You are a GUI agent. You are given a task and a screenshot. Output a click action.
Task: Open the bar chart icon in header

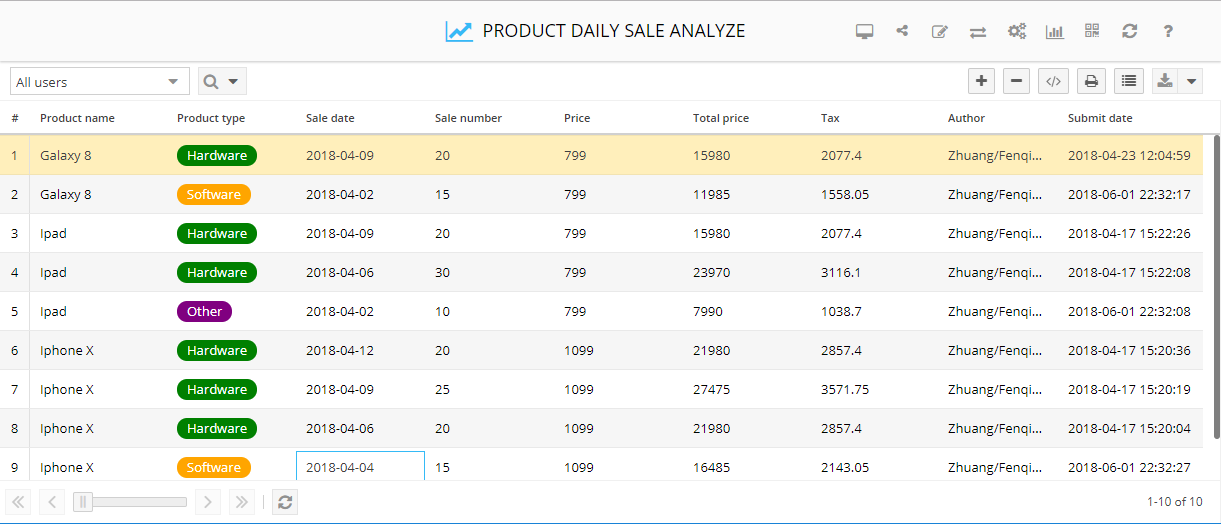(1055, 31)
